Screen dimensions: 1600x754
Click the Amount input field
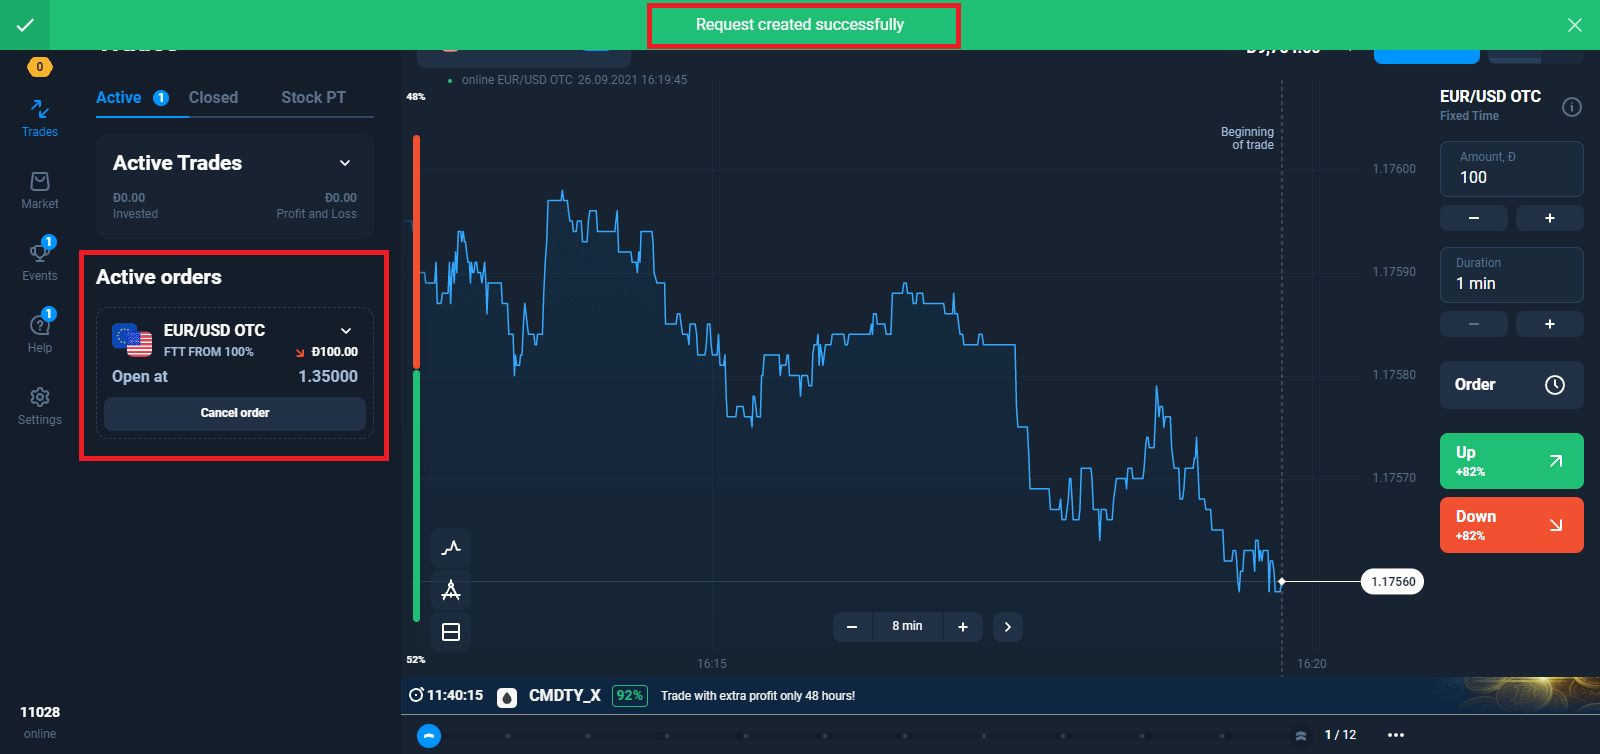pyautogui.click(x=1511, y=177)
